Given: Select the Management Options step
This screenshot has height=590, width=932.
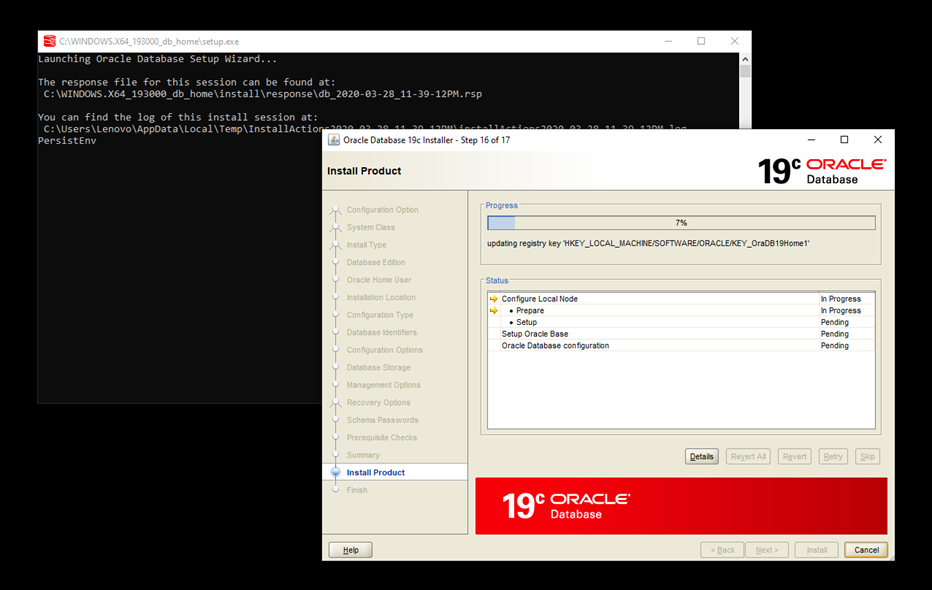Looking at the screenshot, I should tap(383, 385).
